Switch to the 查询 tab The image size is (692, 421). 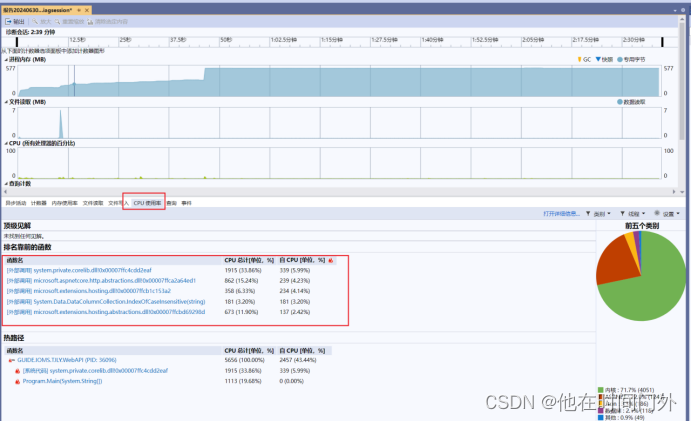(x=172, y=203)
